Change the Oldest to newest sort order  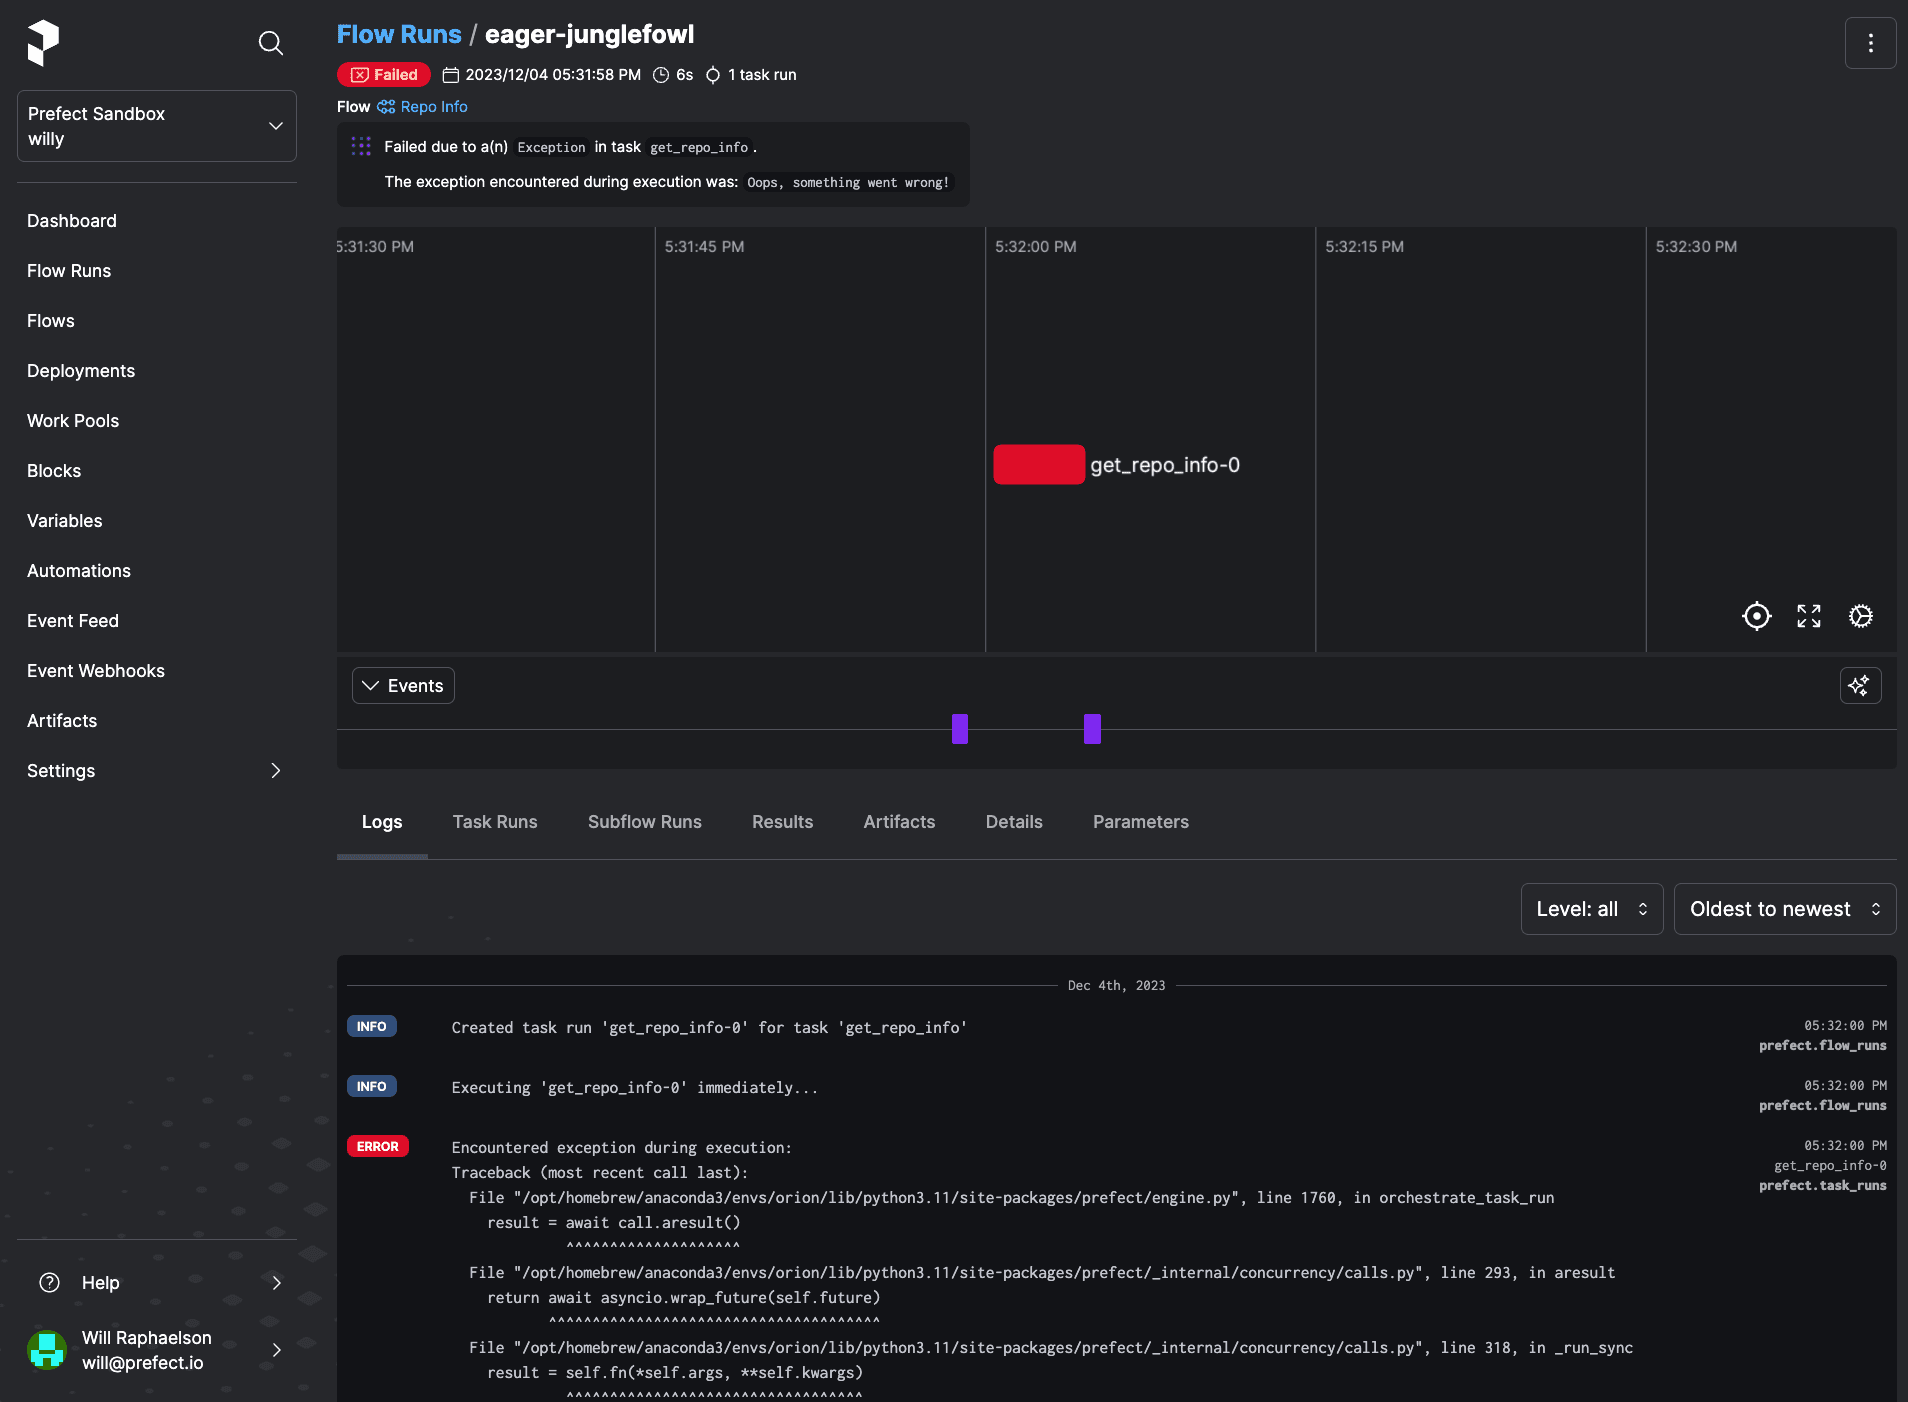[1784, 909]
